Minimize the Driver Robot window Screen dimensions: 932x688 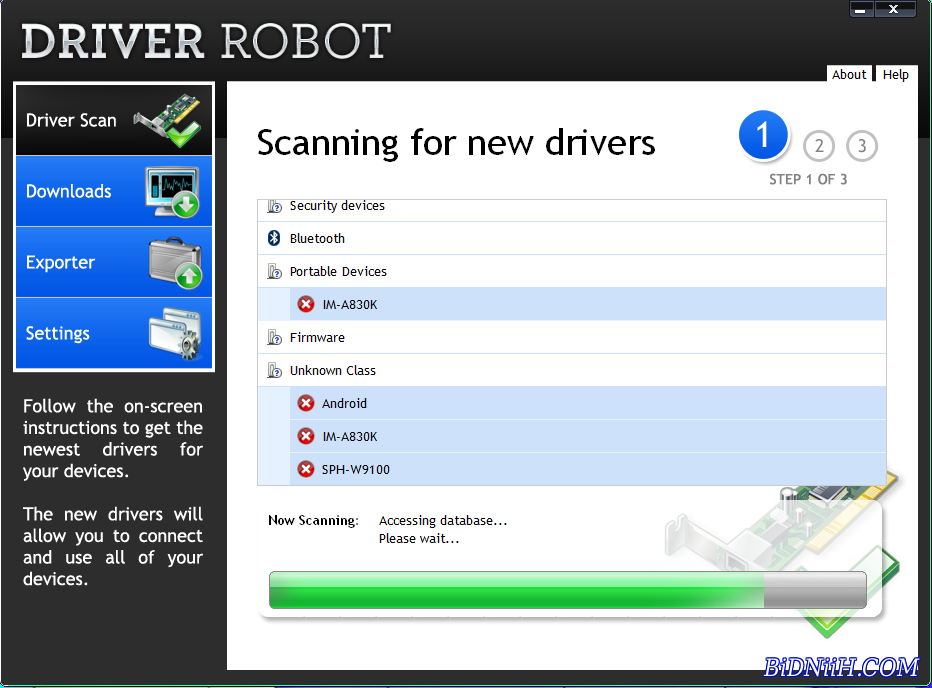tap(861, 9)
